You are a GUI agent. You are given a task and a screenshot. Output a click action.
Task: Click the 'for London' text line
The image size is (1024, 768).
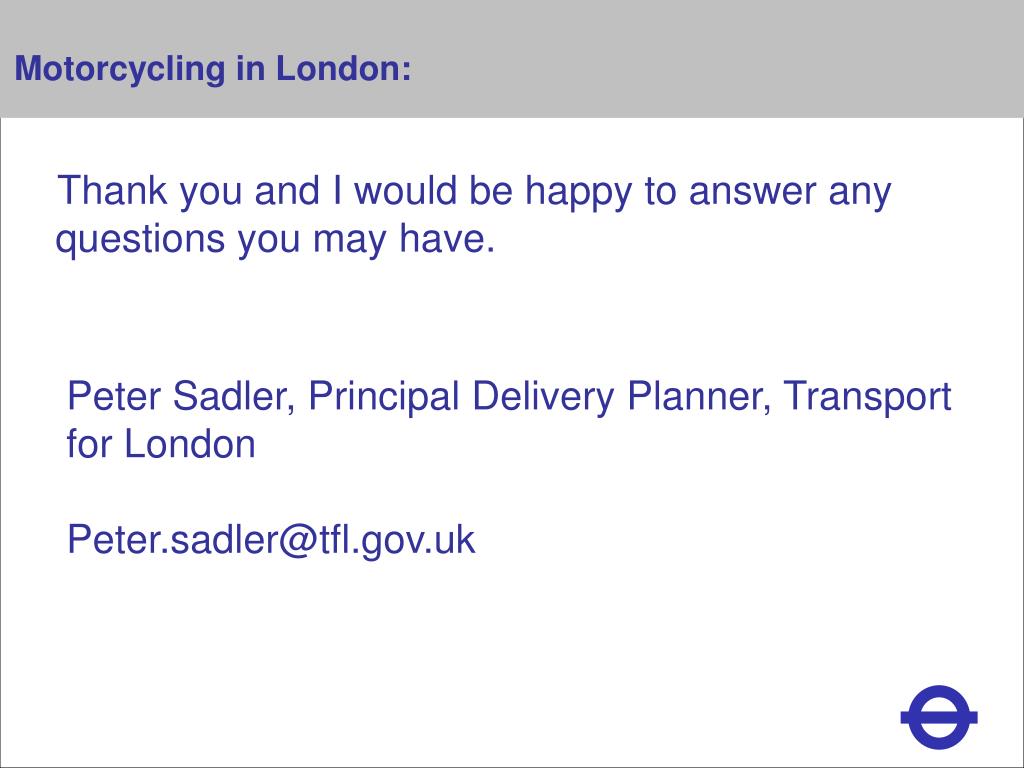point(161,444)
